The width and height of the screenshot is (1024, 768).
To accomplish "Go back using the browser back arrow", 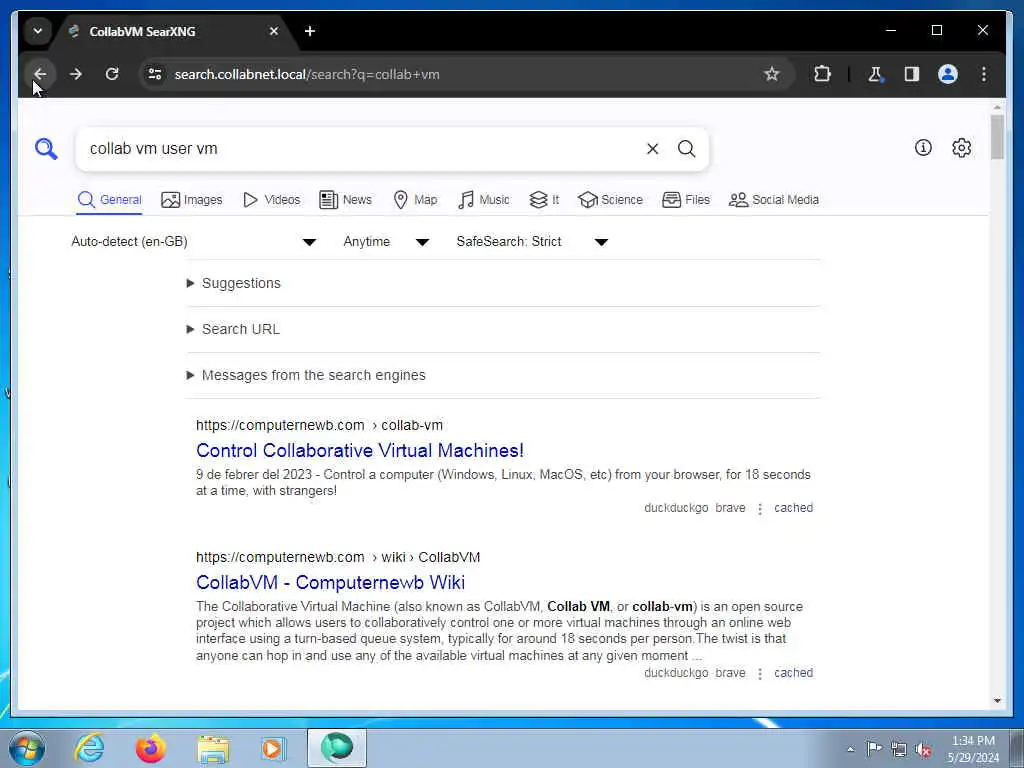I will coord(40,74).
